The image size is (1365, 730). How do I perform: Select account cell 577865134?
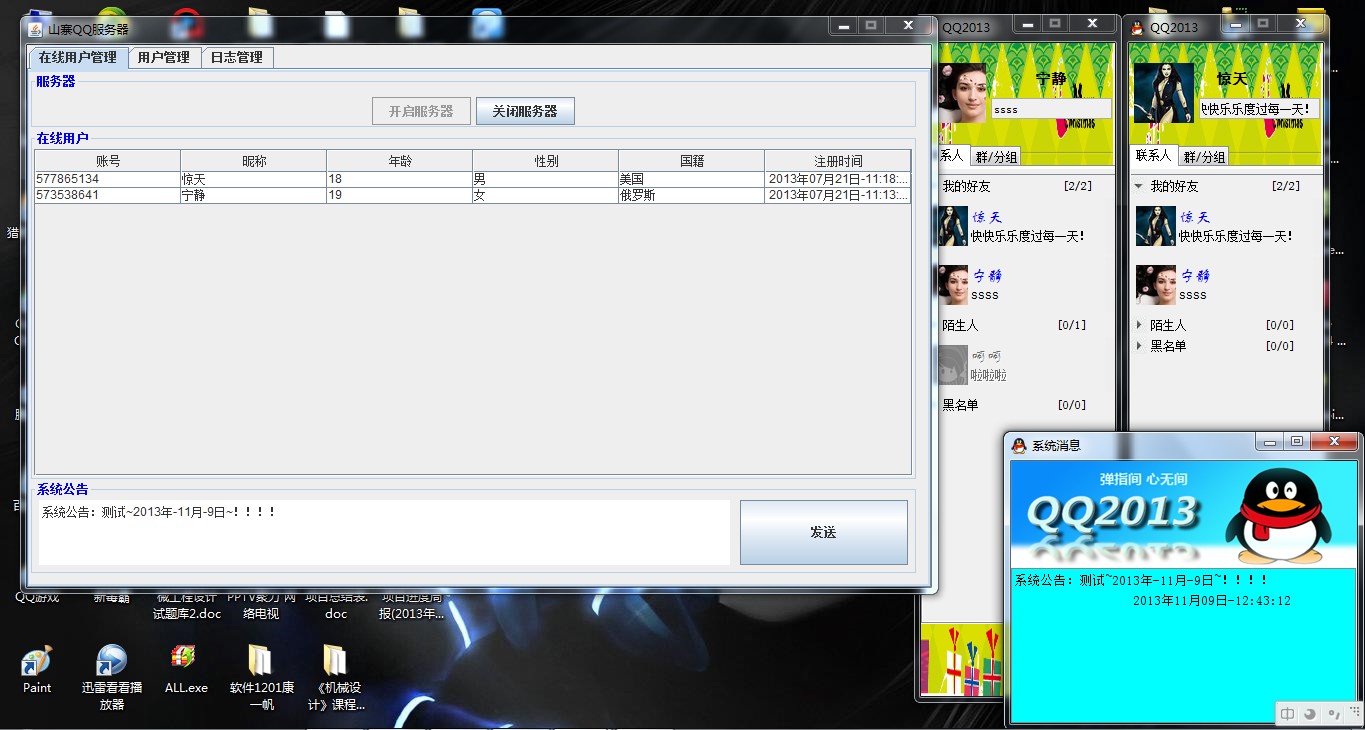pos(108,179)
